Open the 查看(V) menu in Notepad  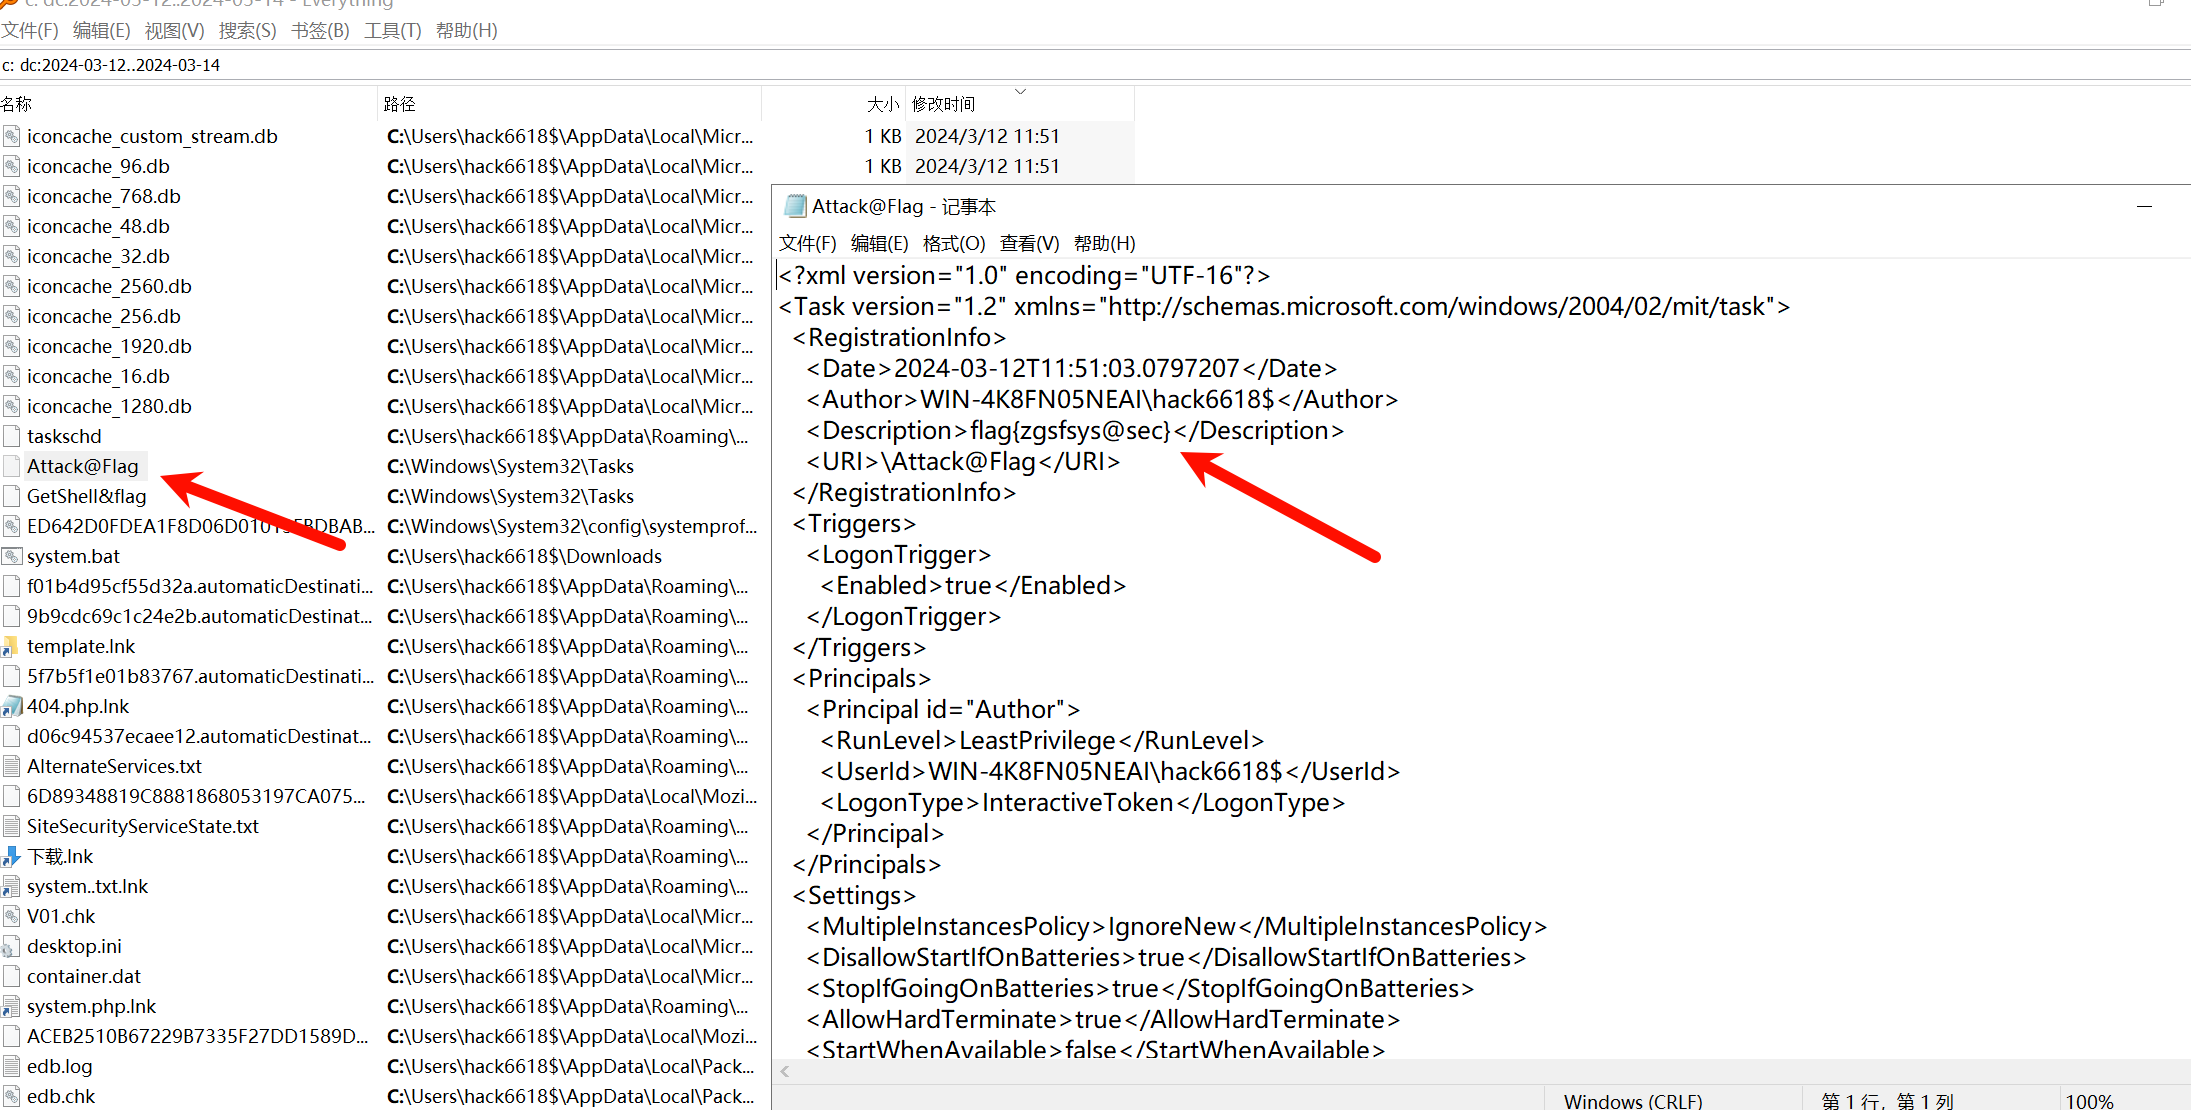pos(1029,243)
